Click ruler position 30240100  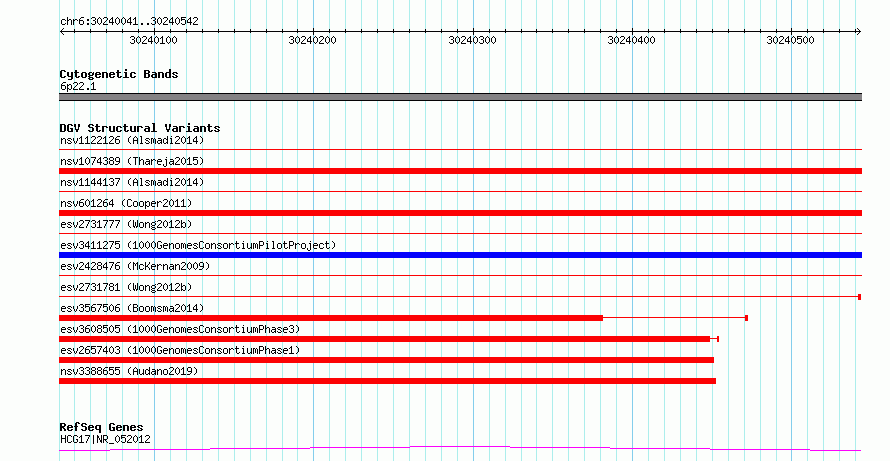tap(153, 40)
